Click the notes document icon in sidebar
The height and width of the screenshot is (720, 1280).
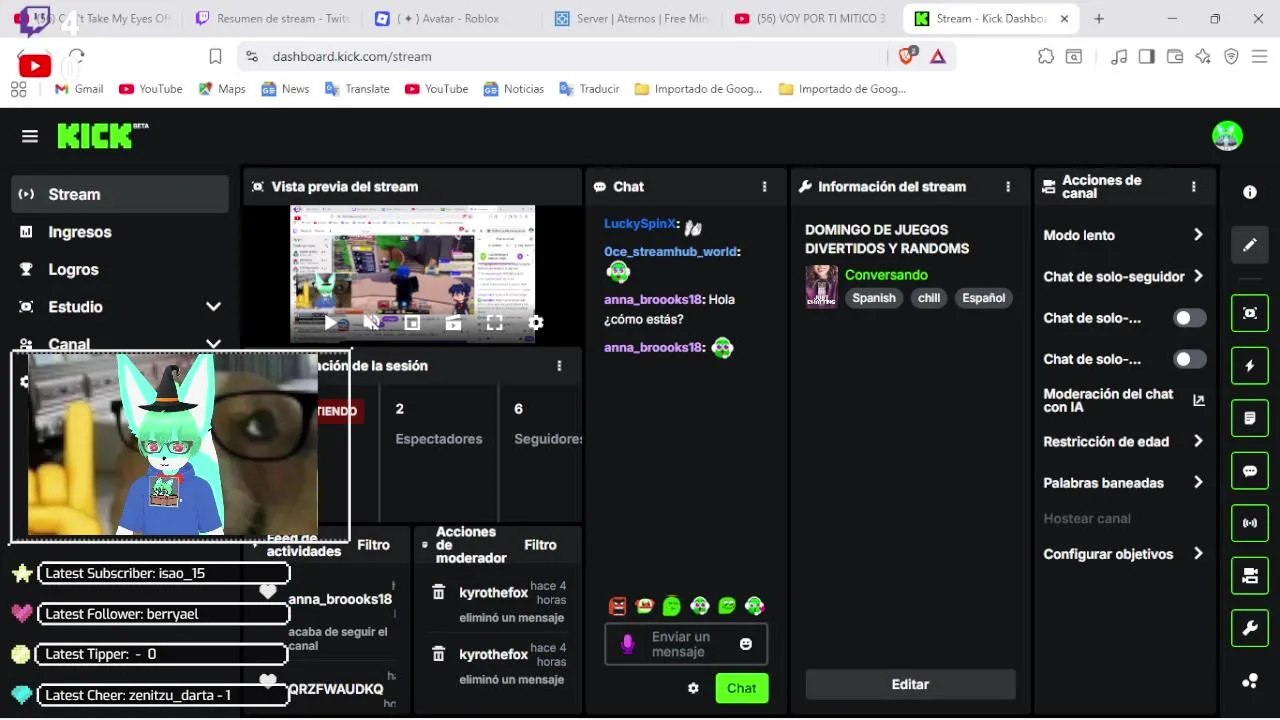click(x=1250, y=418)
